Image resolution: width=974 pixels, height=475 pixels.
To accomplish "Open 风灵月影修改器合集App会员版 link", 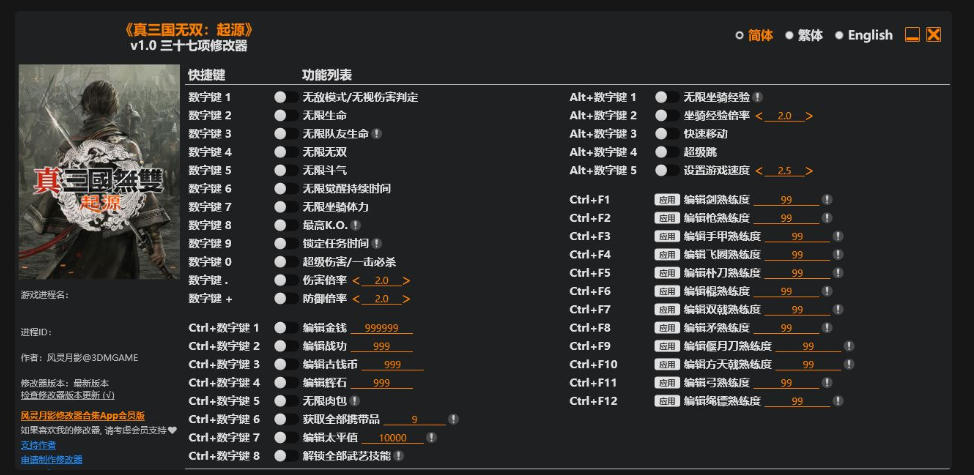I will pos(83,415).
